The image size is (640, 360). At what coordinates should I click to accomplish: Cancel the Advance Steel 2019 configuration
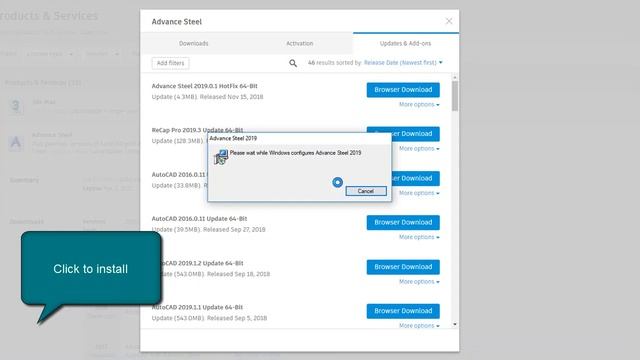[x=366, y=191]
